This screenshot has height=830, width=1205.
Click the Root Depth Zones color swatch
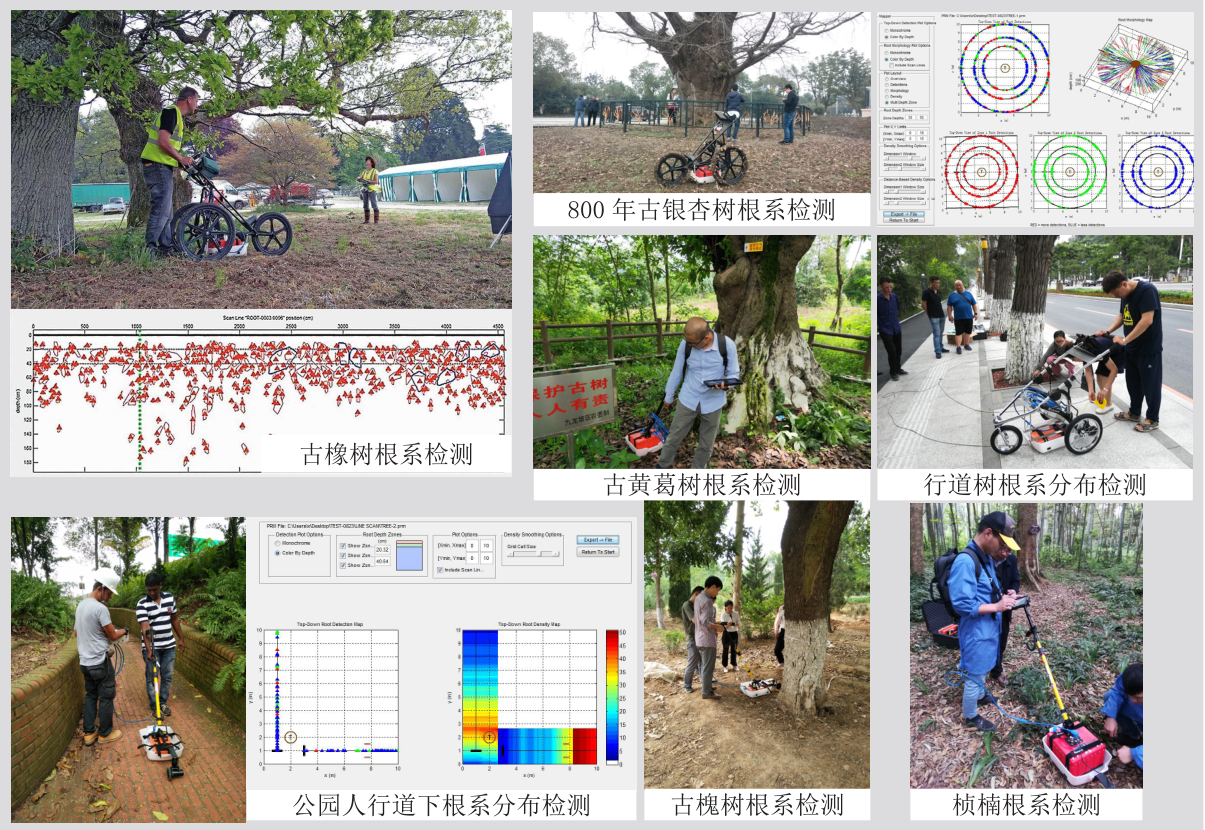click(x=411, y=555)
